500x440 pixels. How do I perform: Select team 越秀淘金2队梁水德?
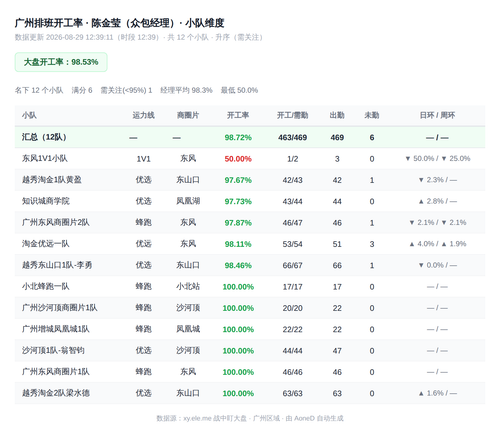pos(56,393)
